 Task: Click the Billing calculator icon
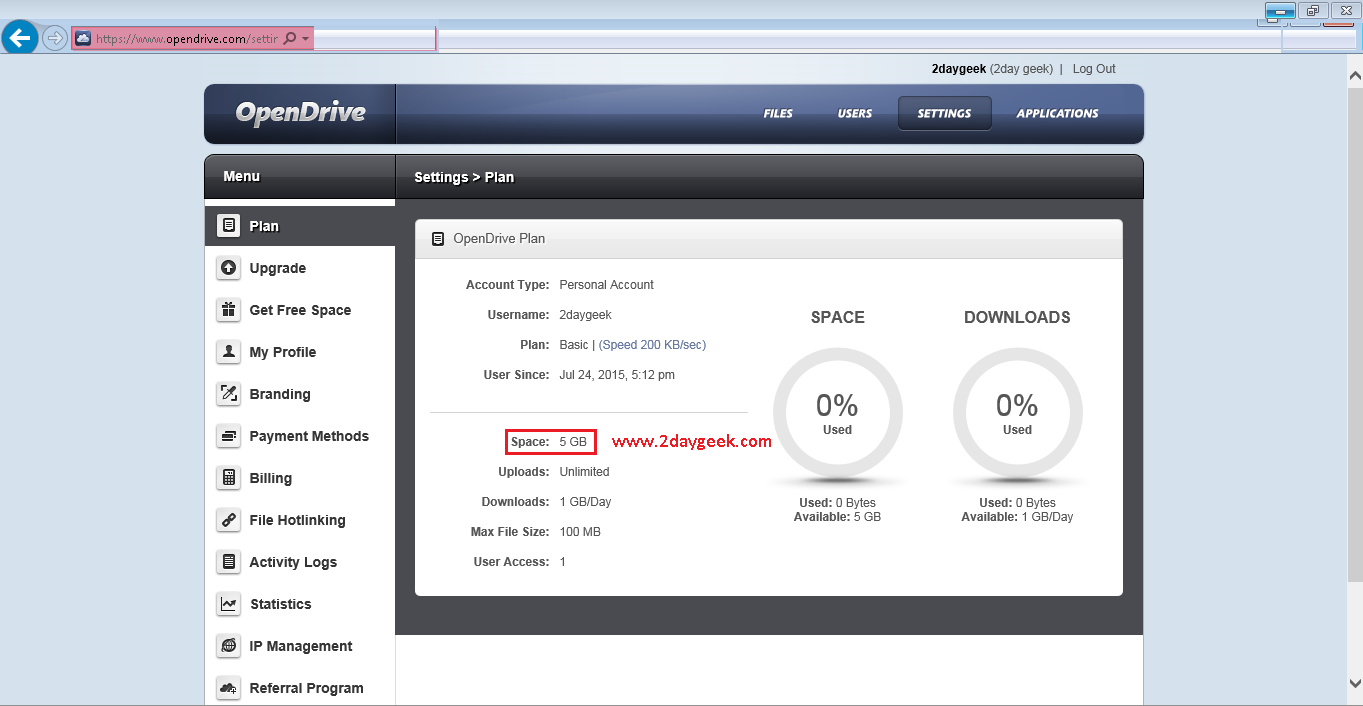click(x=229, y=477)
